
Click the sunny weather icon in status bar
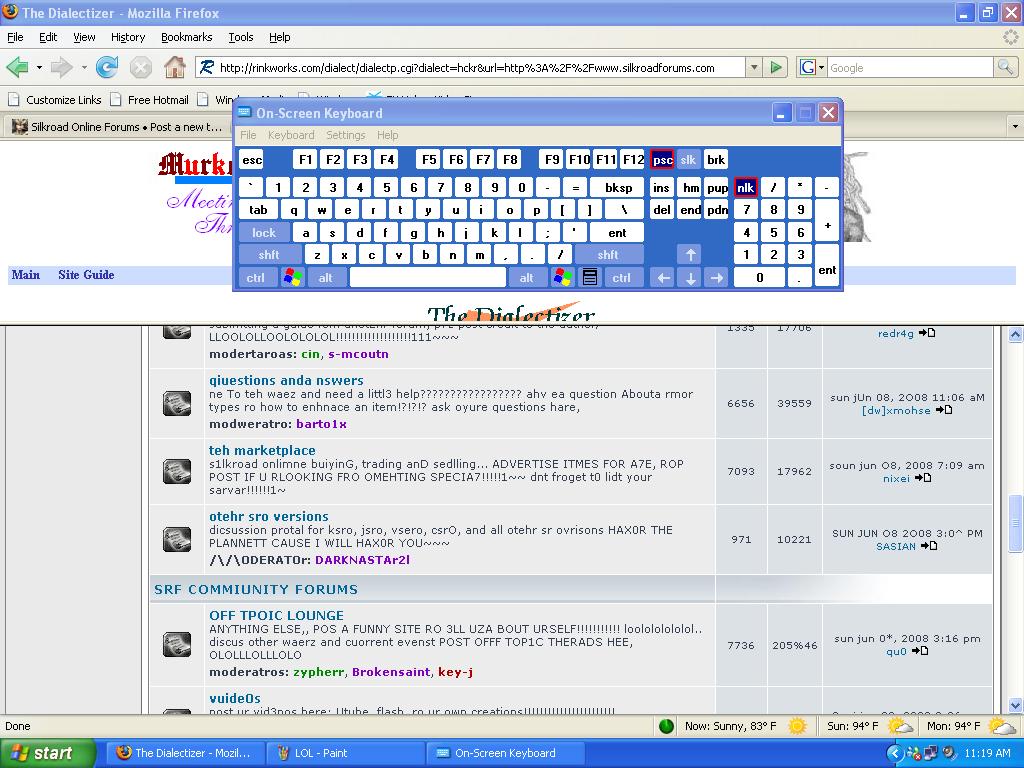tap(797, 726)
